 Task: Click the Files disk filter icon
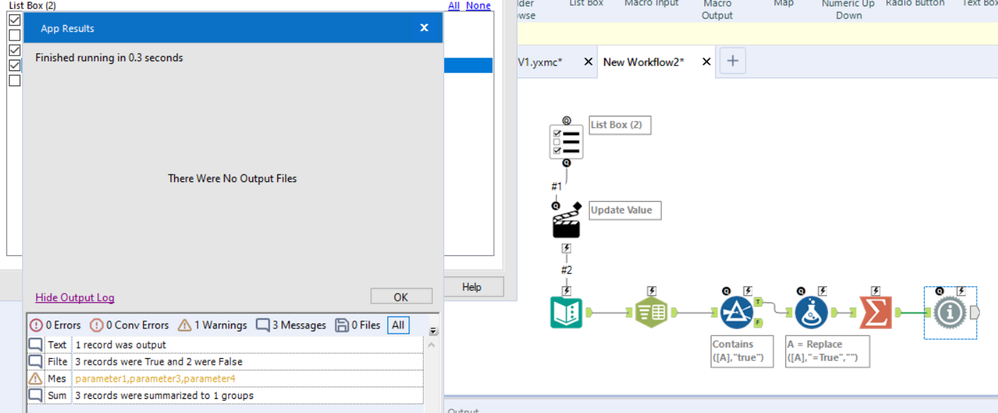coord(340,325)
